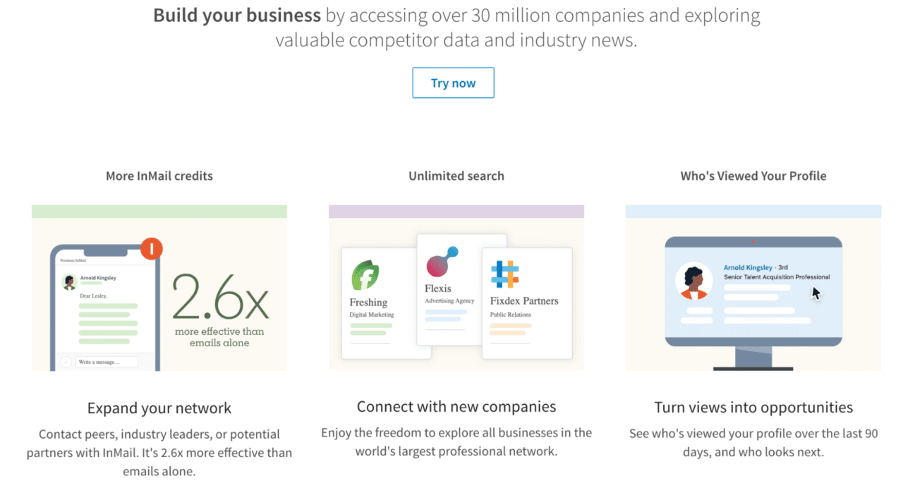The width and height of the screenshot is (904, 488).
Task: Click the Try now button
Action: (453, 82)
